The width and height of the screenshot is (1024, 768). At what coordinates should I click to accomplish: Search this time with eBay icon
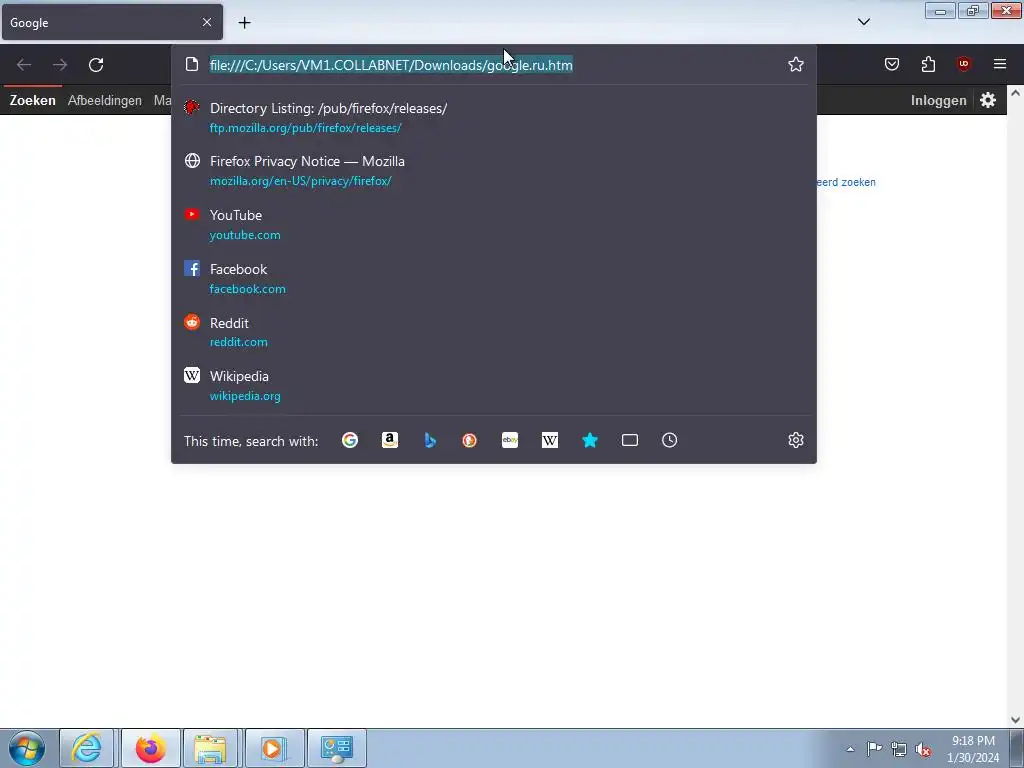point(510,440)
